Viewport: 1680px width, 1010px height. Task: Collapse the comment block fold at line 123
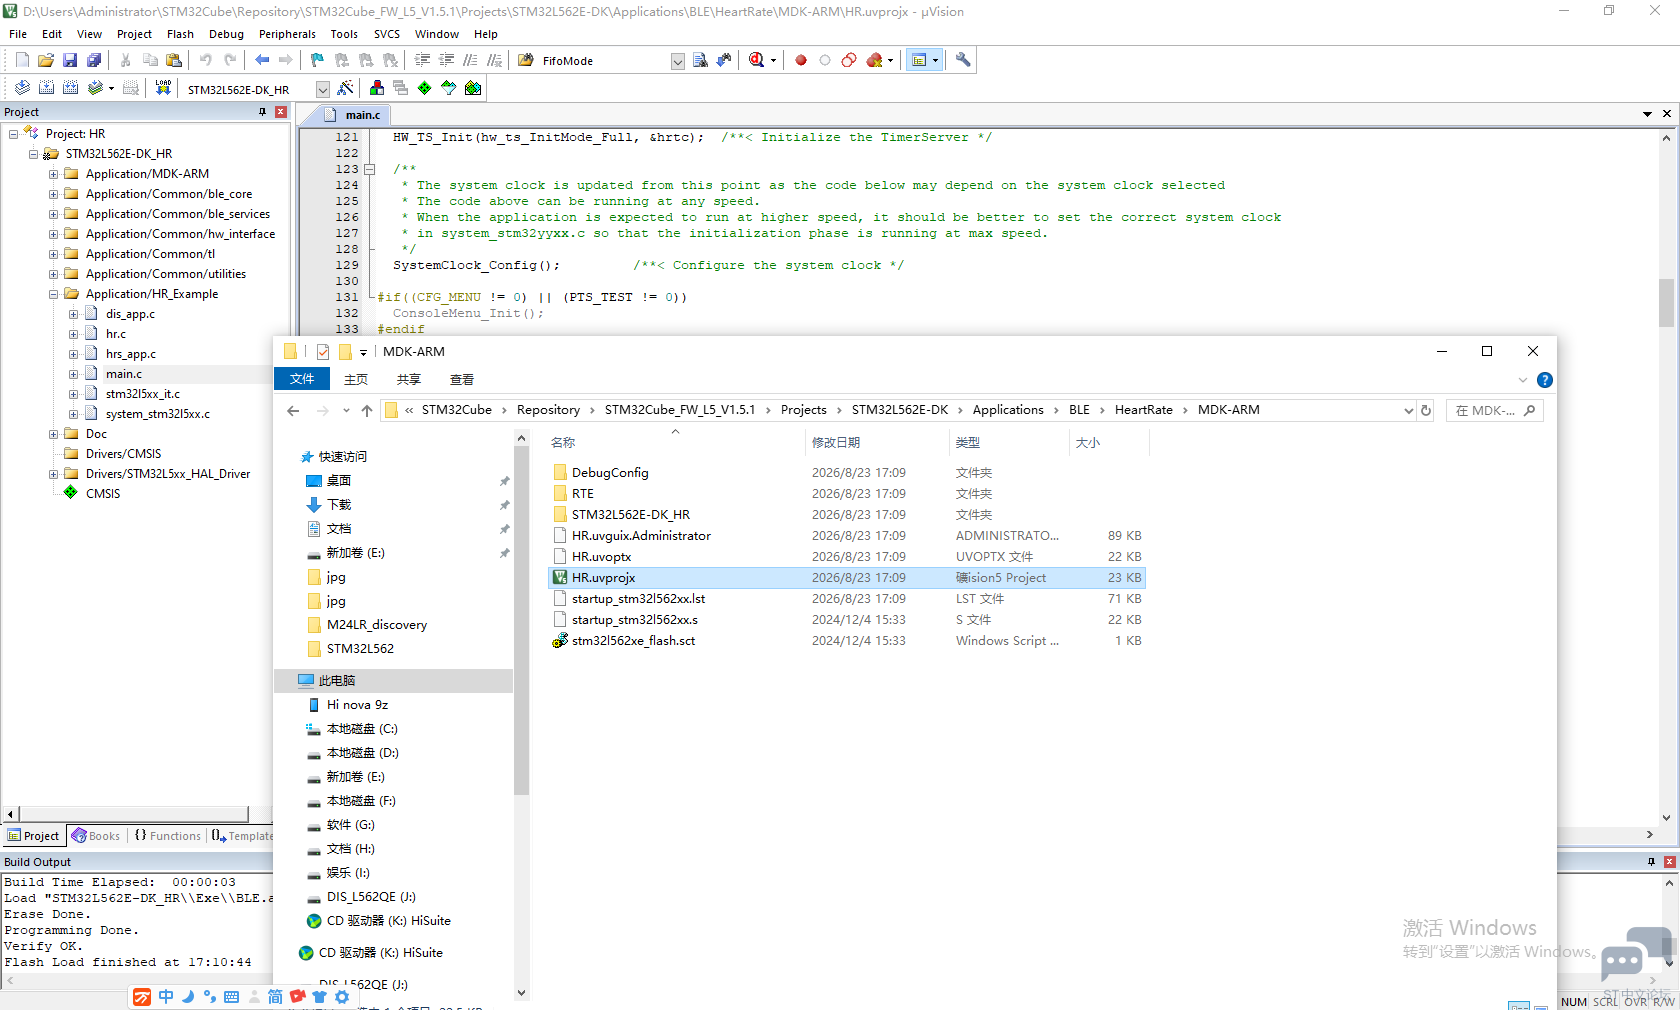click(369, 169)
